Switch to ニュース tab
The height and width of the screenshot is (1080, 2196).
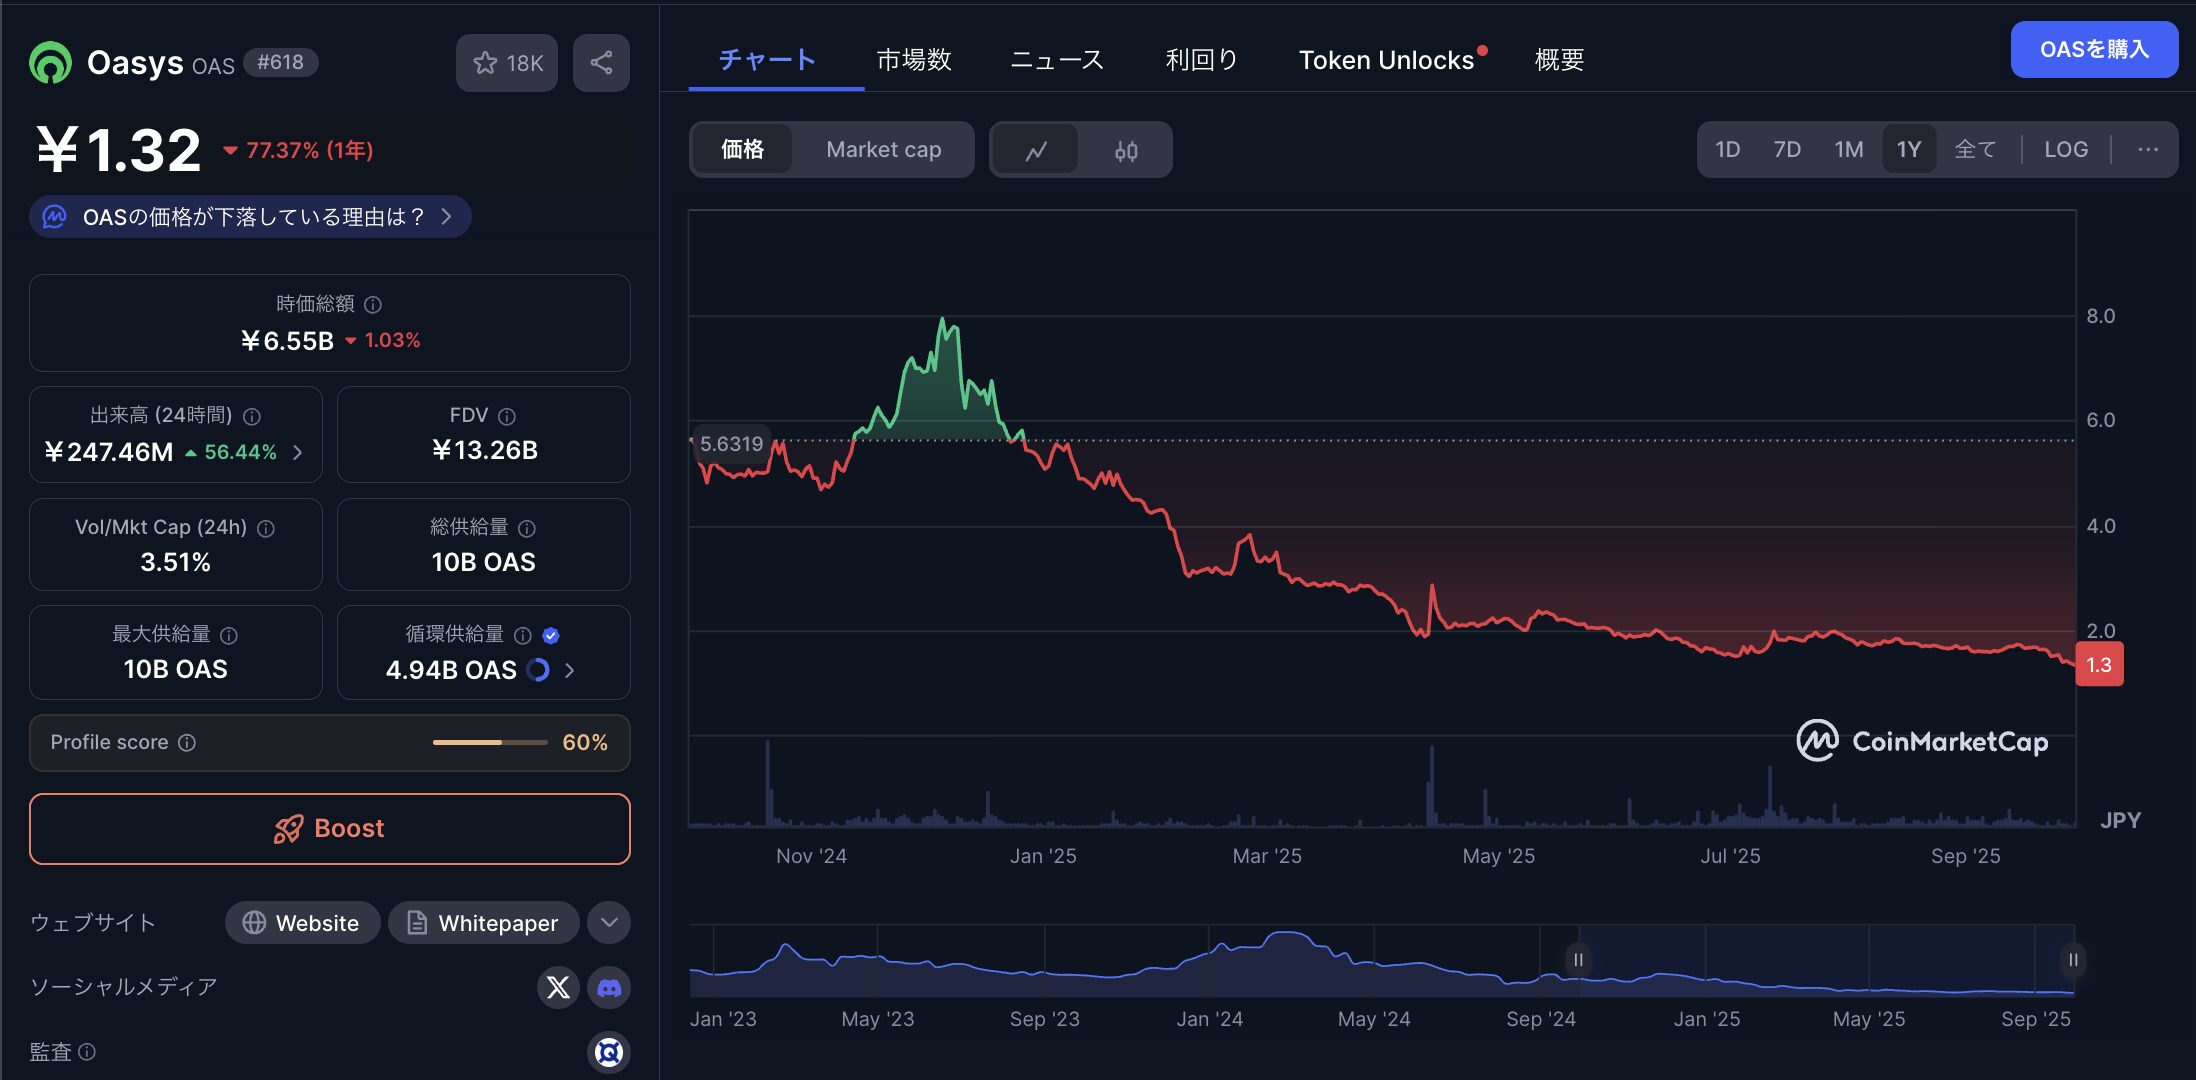pos(1057,60)
